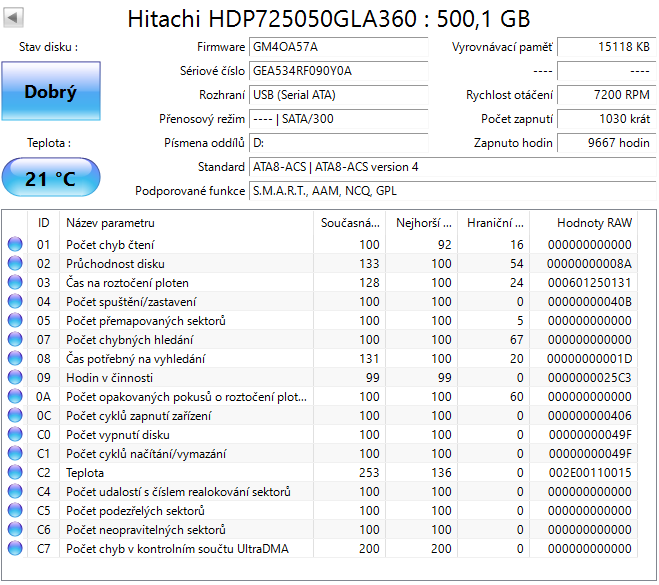Click the Podporované funkce field

pos(450,190)
